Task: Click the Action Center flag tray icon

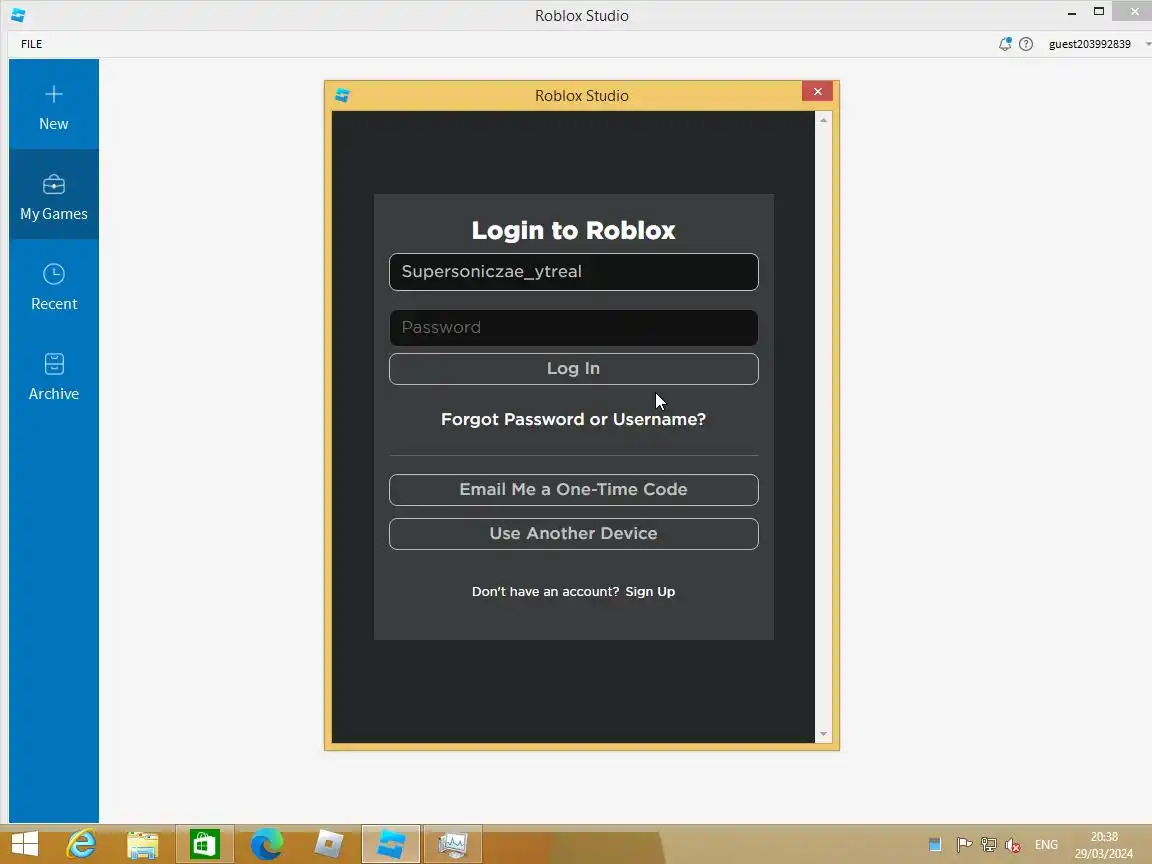Action: 964,845
